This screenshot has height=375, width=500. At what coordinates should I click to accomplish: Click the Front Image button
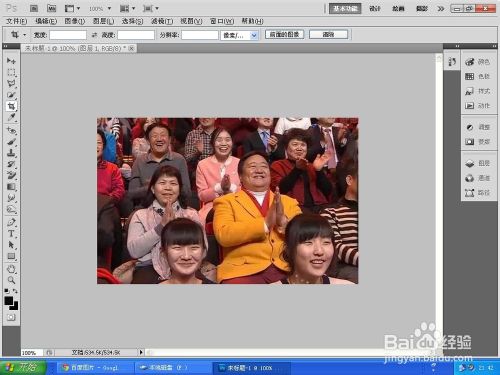pyautogui.click(x=284, y=34)
